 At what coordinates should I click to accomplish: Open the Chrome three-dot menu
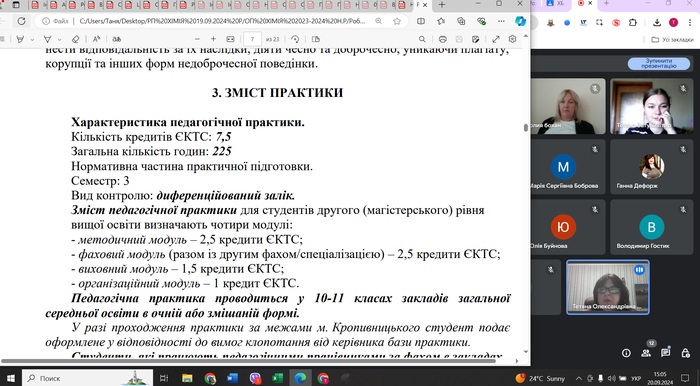tap(690, 23)
